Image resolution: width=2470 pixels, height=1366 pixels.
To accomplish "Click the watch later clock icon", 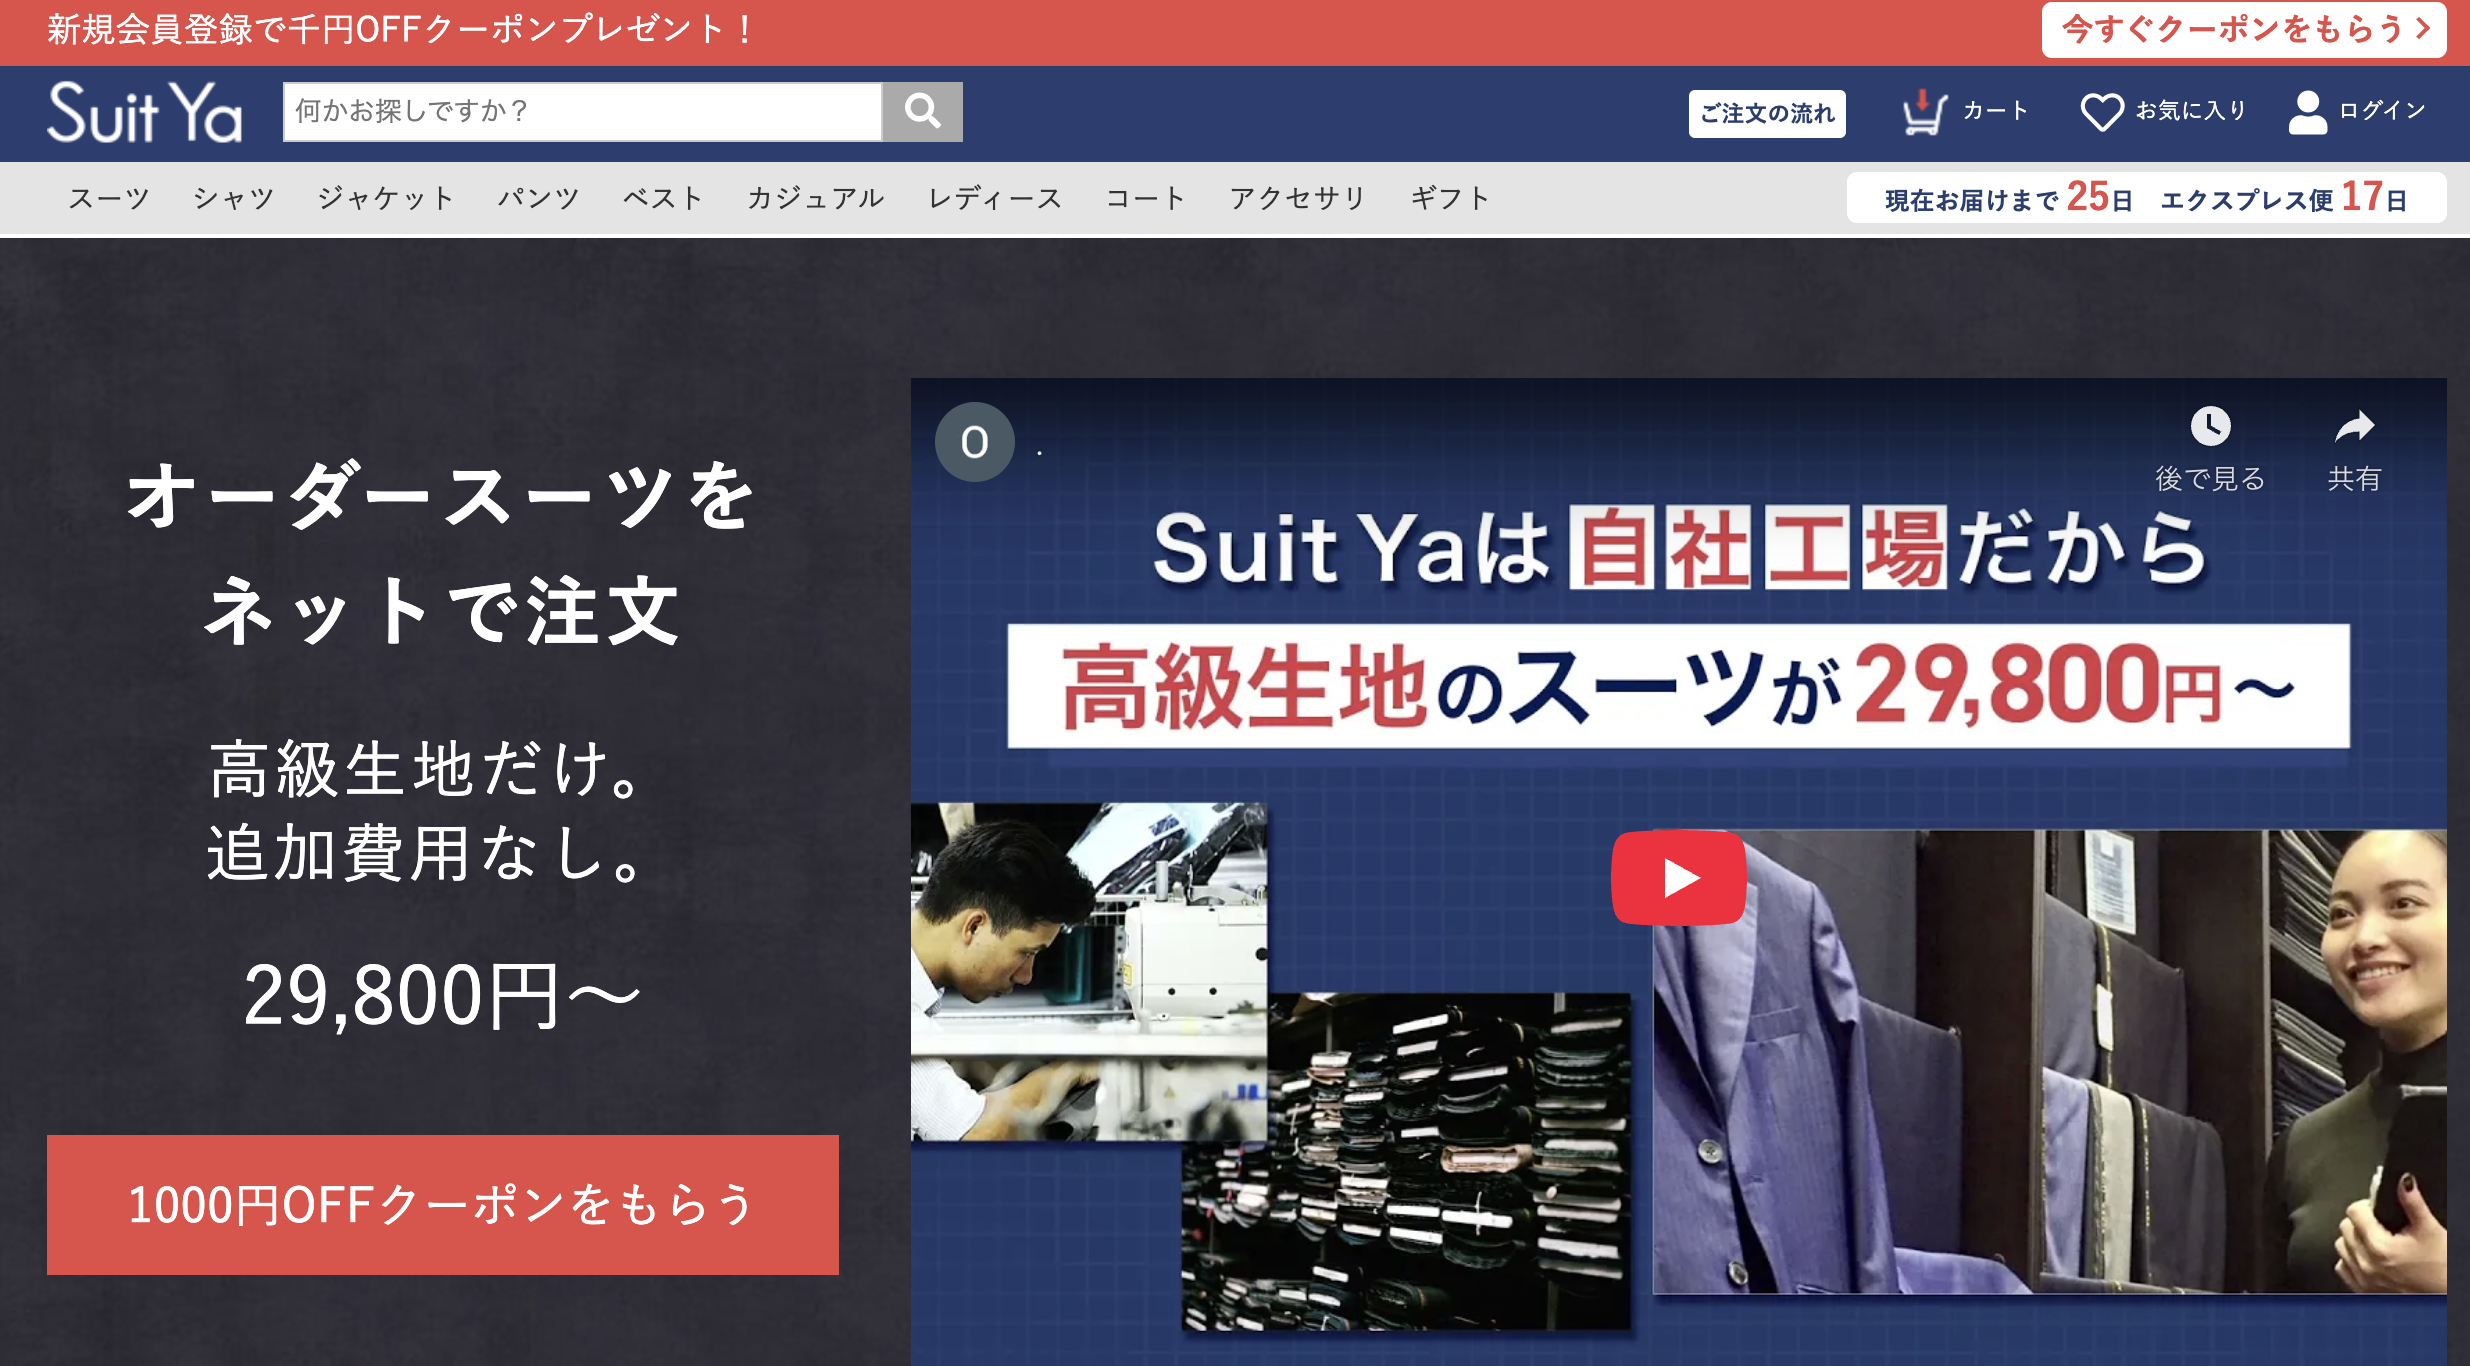I will 2210,427.
